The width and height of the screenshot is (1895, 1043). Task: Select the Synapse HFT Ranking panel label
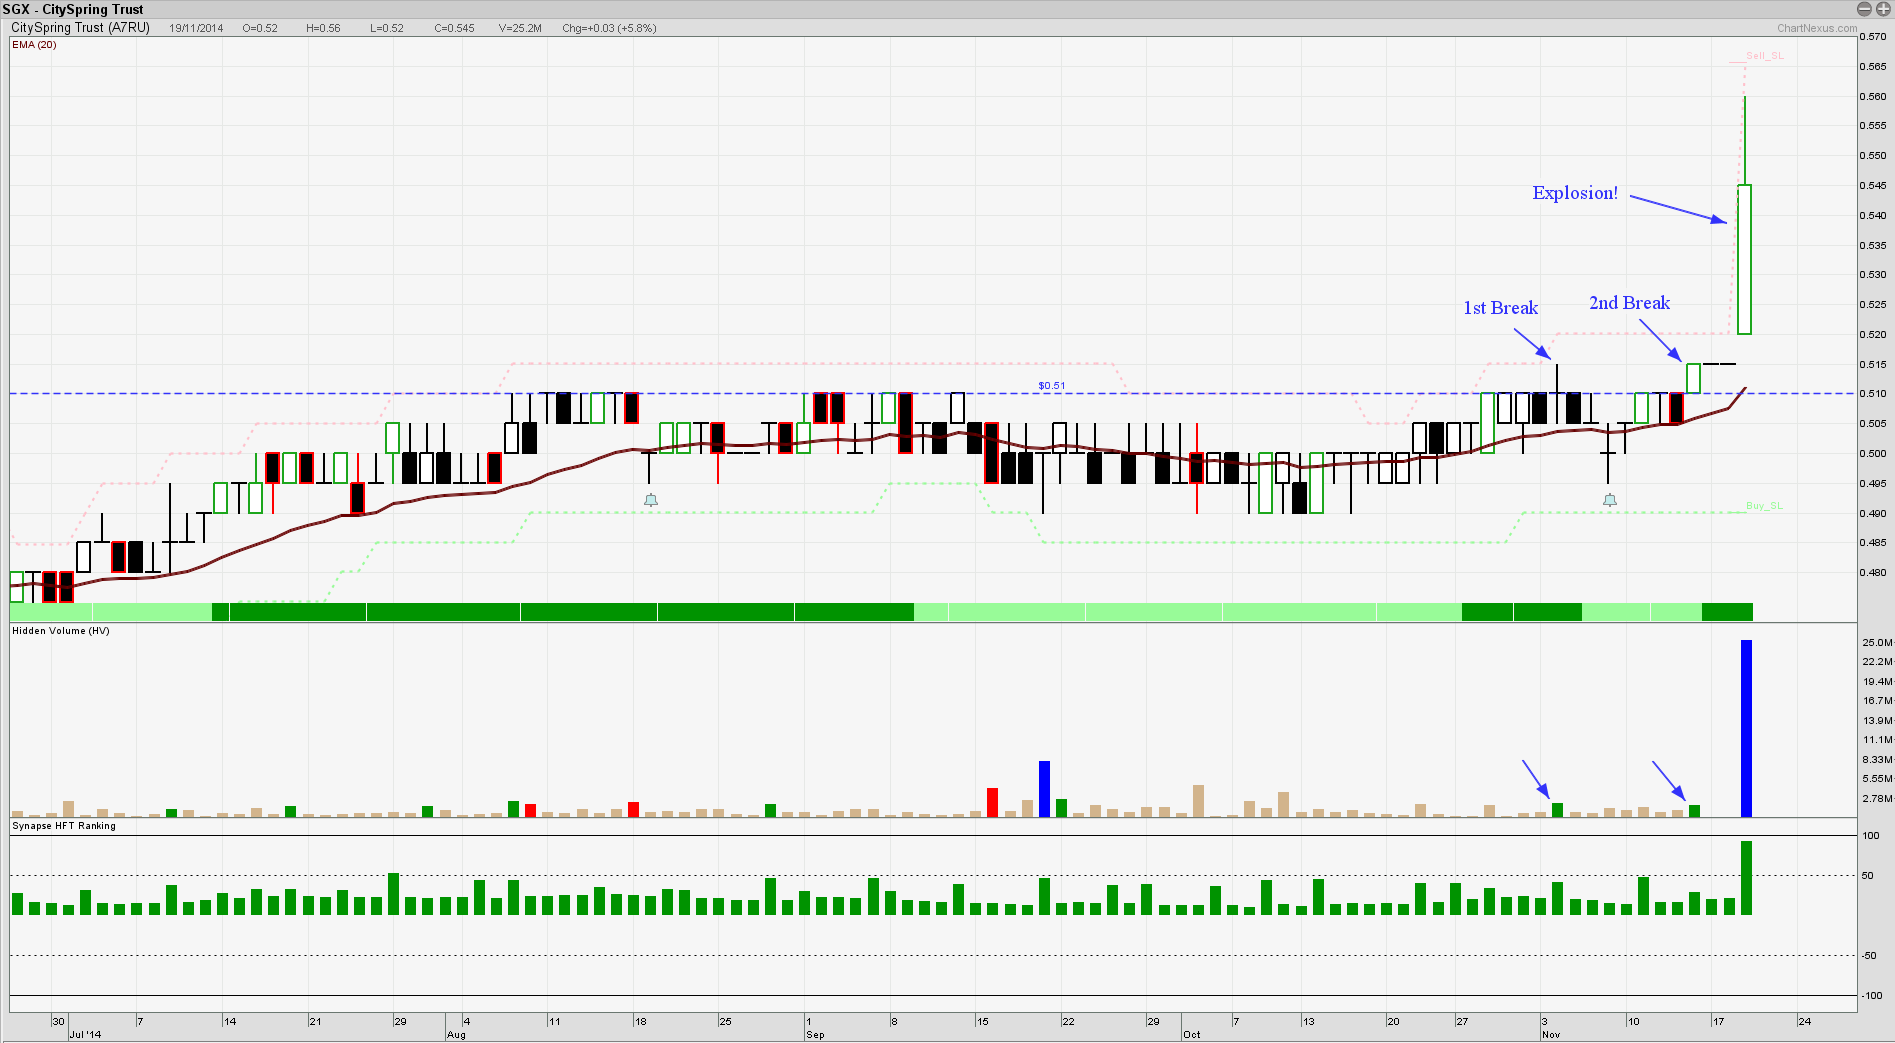[x=64, y=826]
